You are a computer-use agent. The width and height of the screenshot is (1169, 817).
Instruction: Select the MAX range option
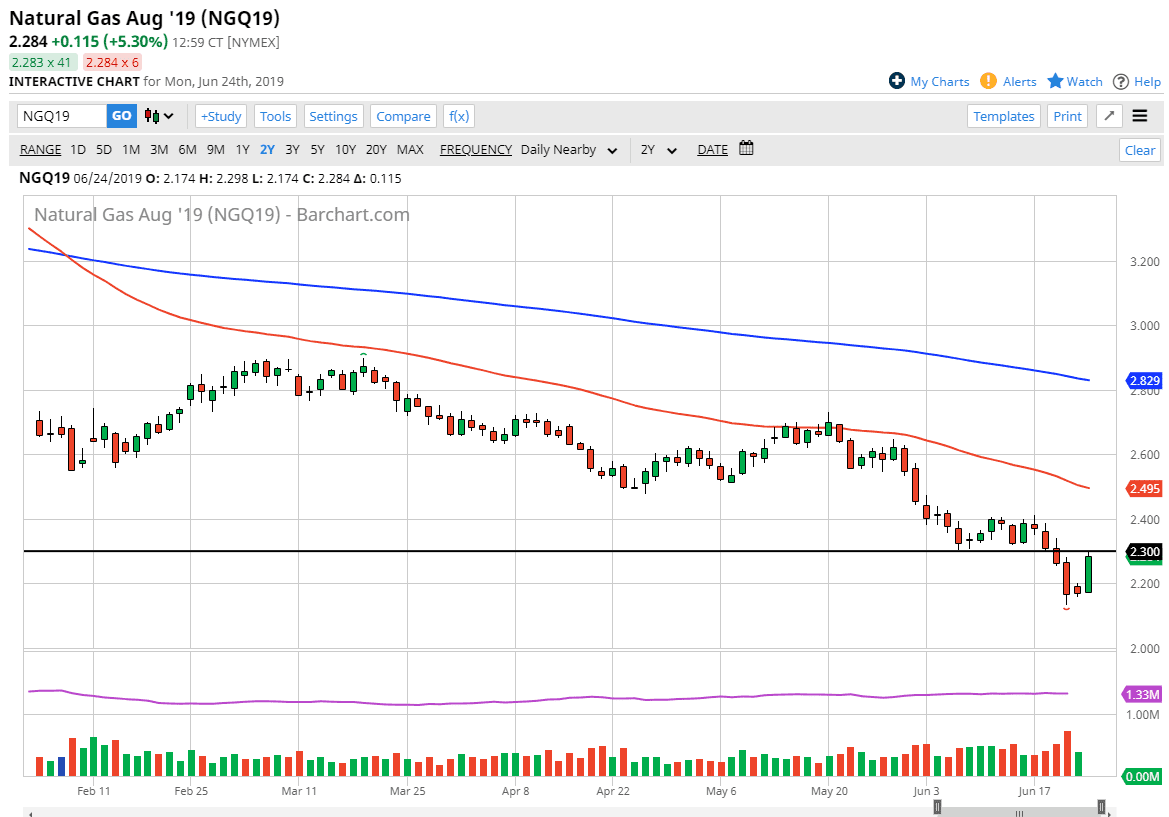[410, 150]
